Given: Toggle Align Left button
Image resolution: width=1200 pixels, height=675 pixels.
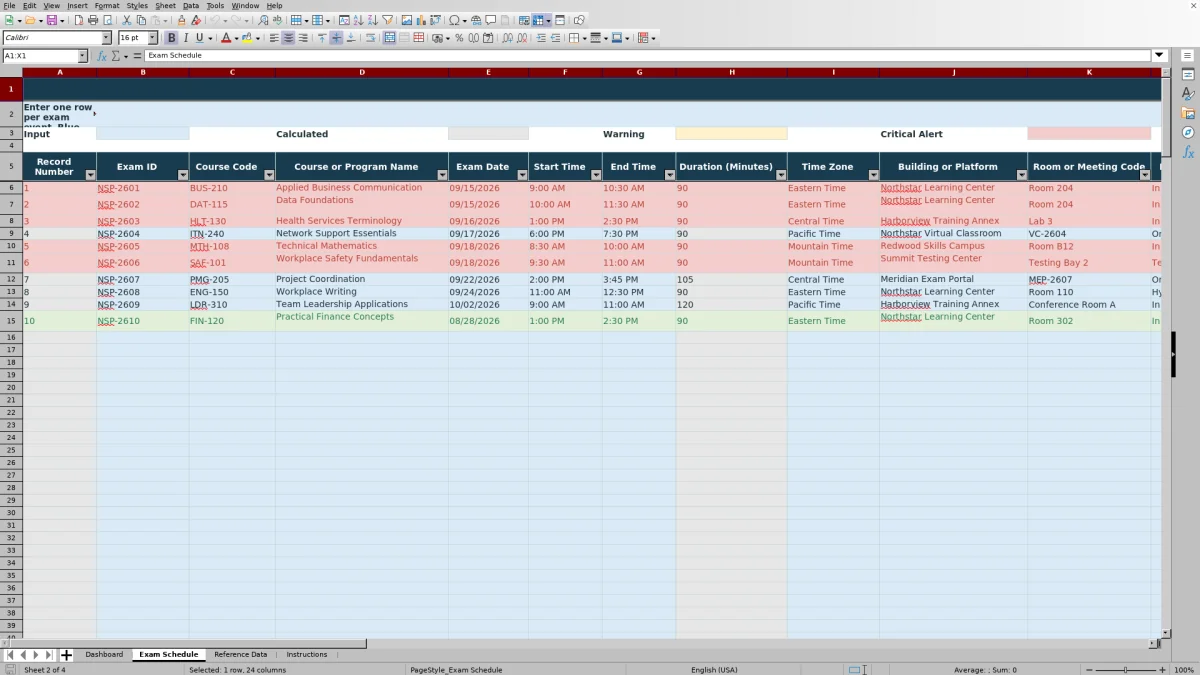Looking at the screenshot, I should pyautogui.click(x=274, y=38).
